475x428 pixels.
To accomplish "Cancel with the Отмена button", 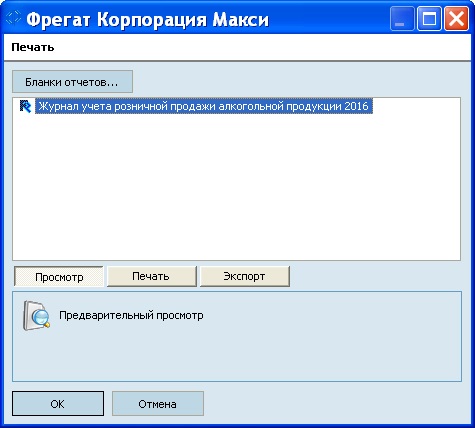I will [158, 404].
